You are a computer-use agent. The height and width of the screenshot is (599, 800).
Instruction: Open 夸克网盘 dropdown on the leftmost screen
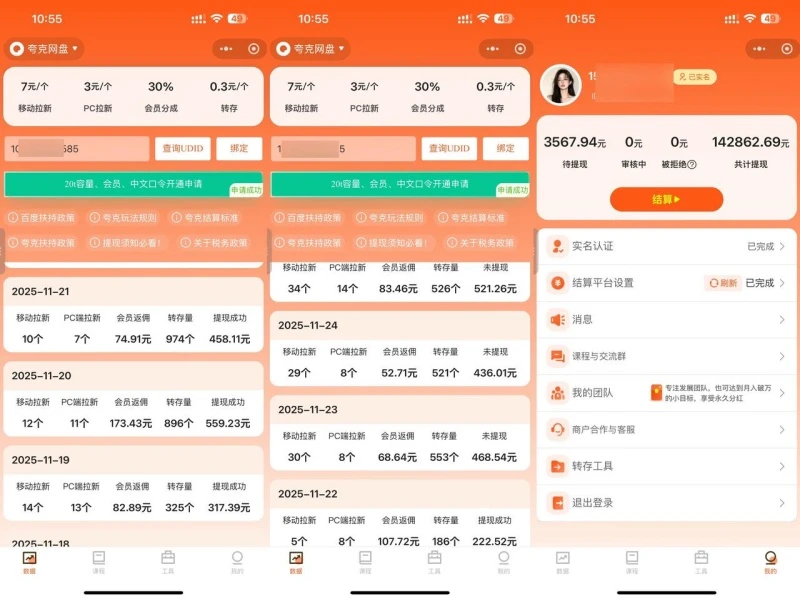pyautogui.click(x=44, y=48)
